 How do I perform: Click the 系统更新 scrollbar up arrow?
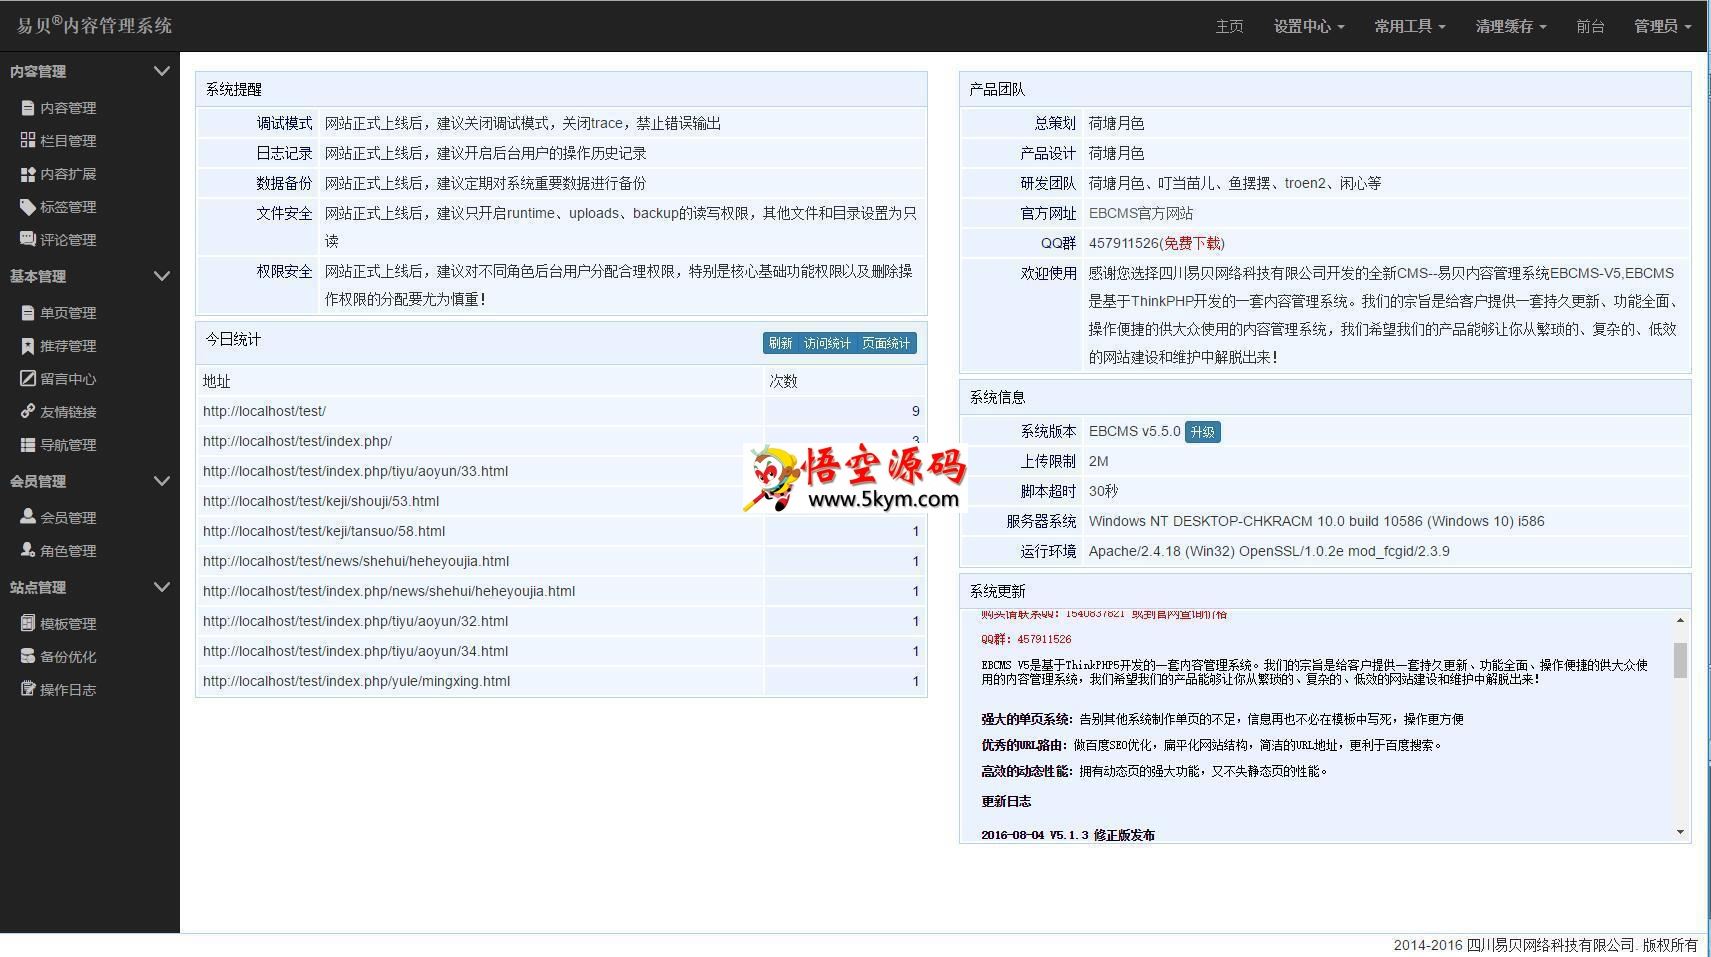click(1680, 621)
